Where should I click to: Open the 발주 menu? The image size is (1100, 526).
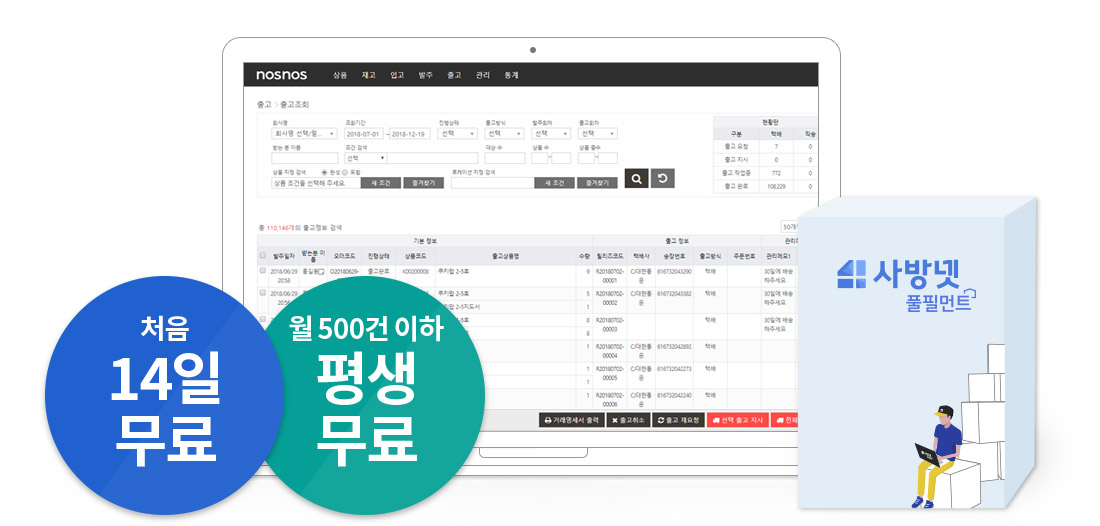pos(425,75)
